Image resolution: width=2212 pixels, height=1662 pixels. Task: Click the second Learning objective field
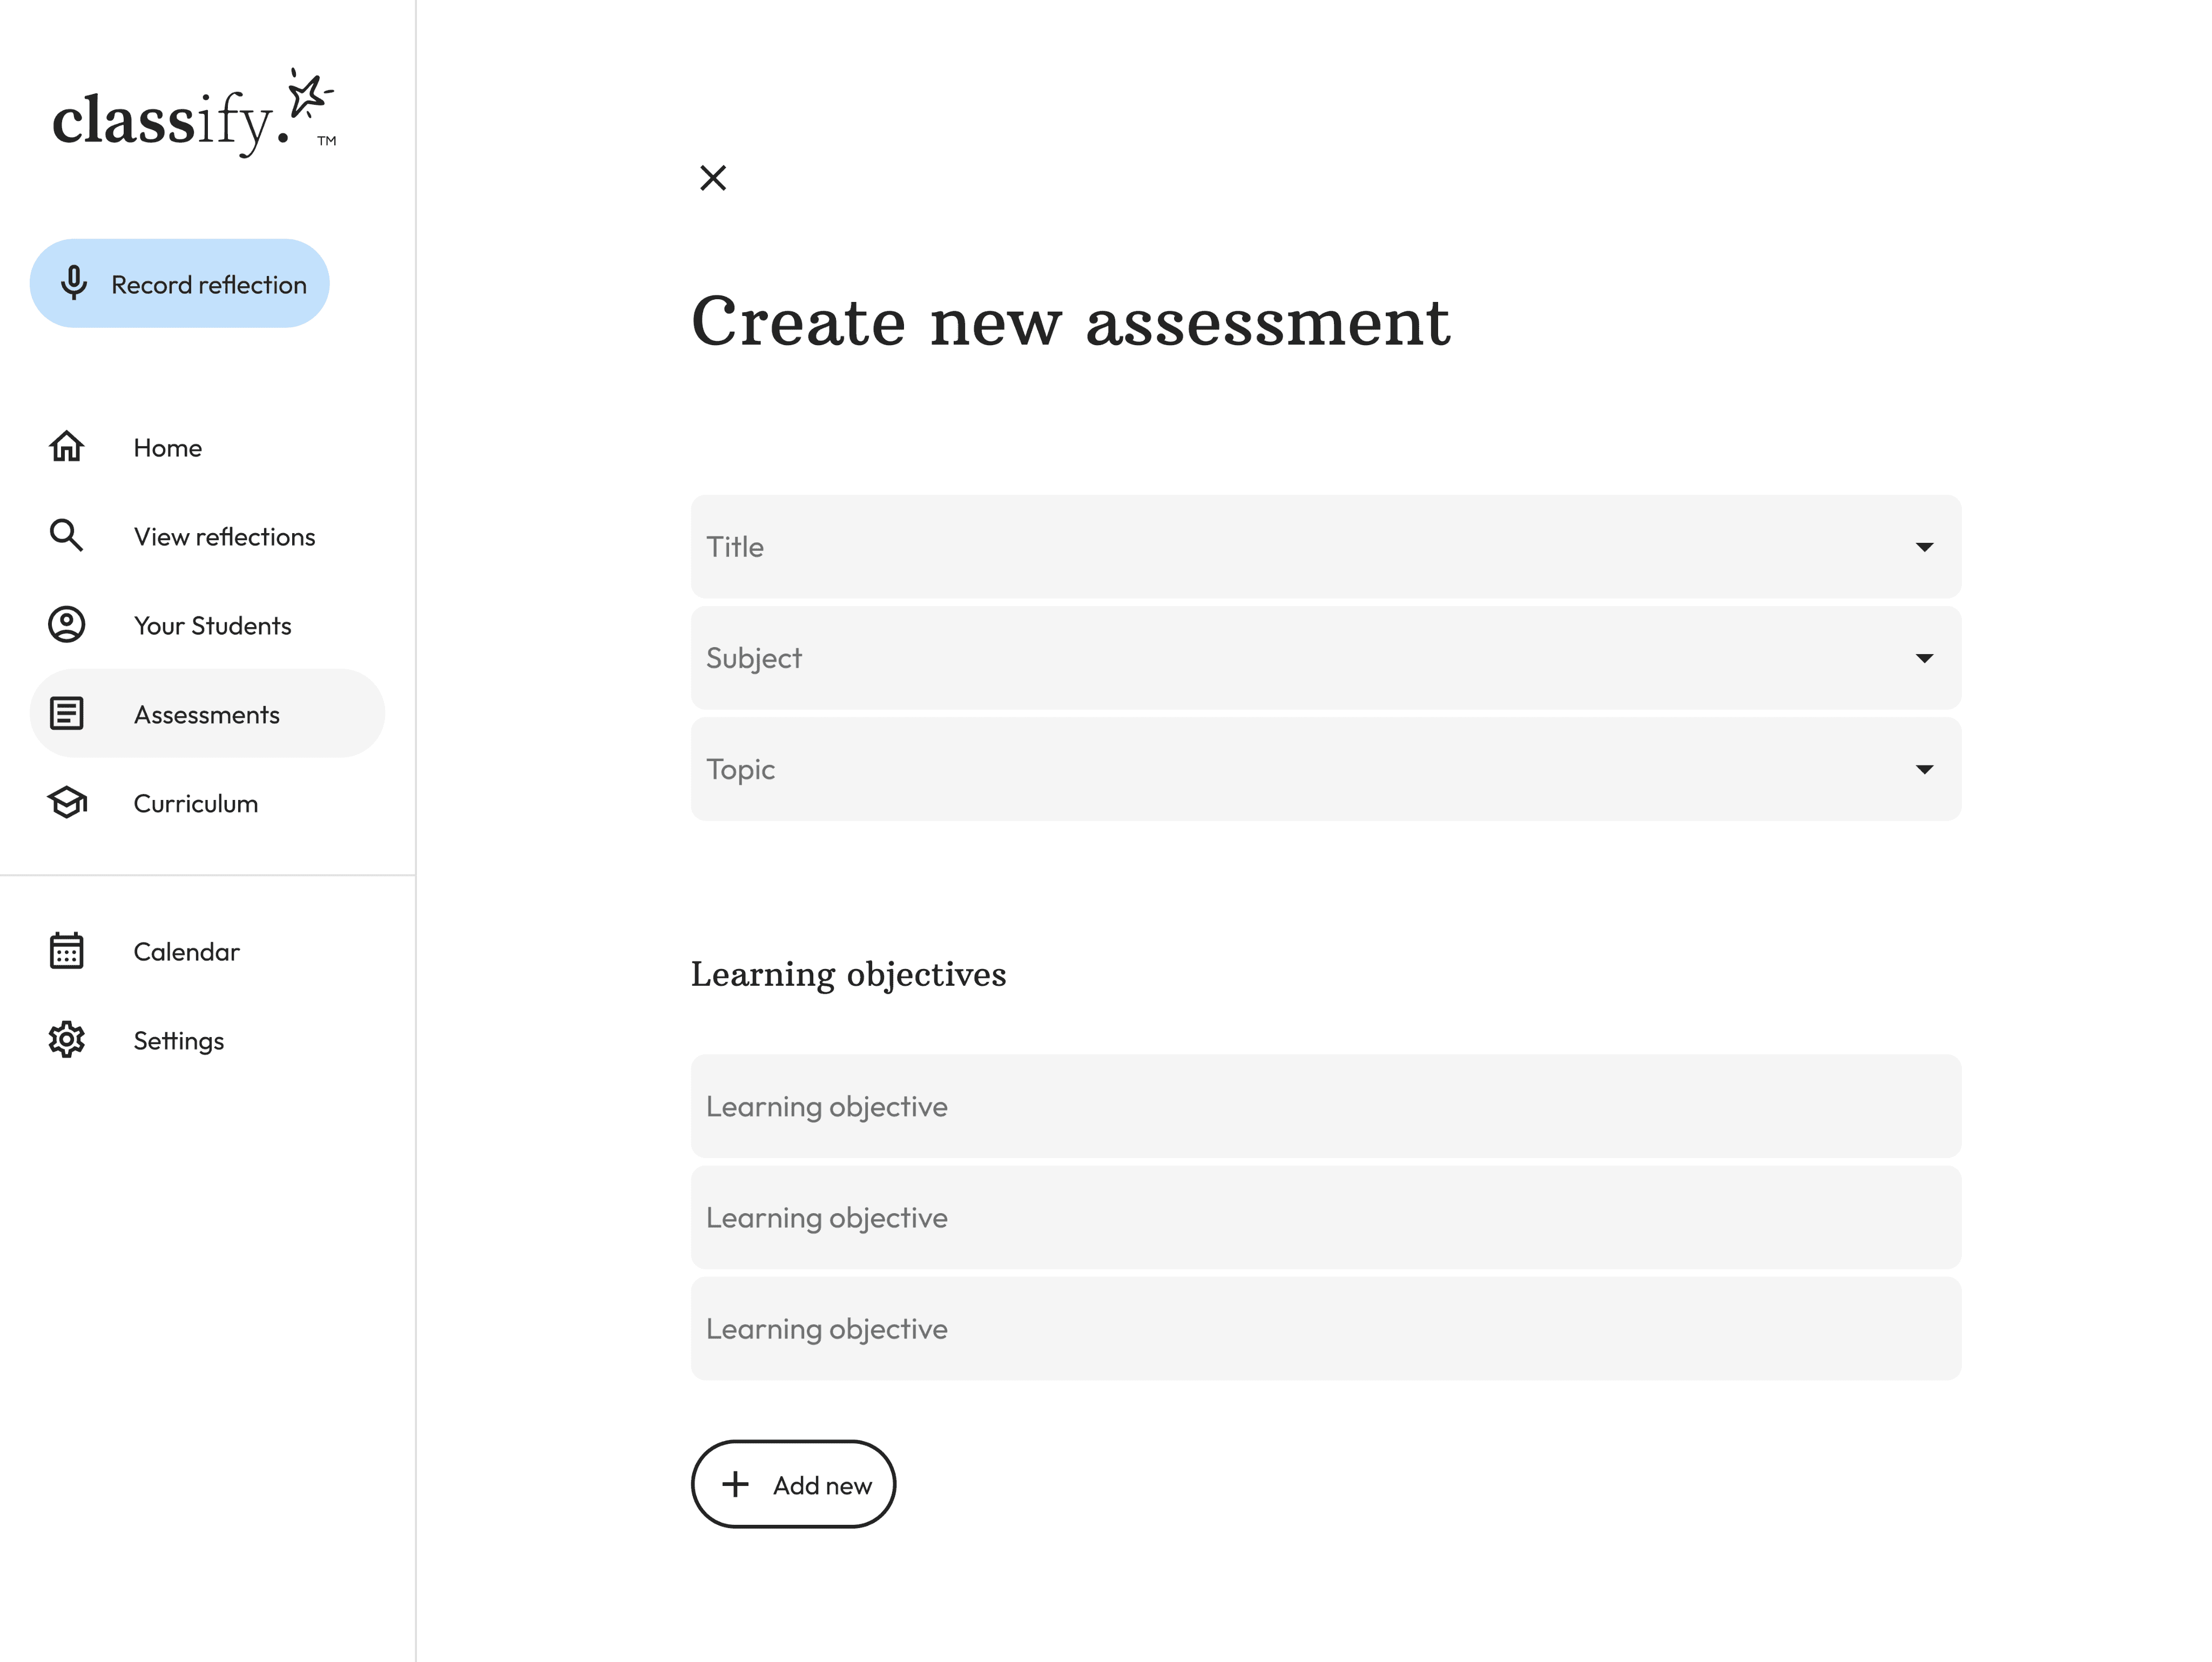(x=1326, y=1217)
